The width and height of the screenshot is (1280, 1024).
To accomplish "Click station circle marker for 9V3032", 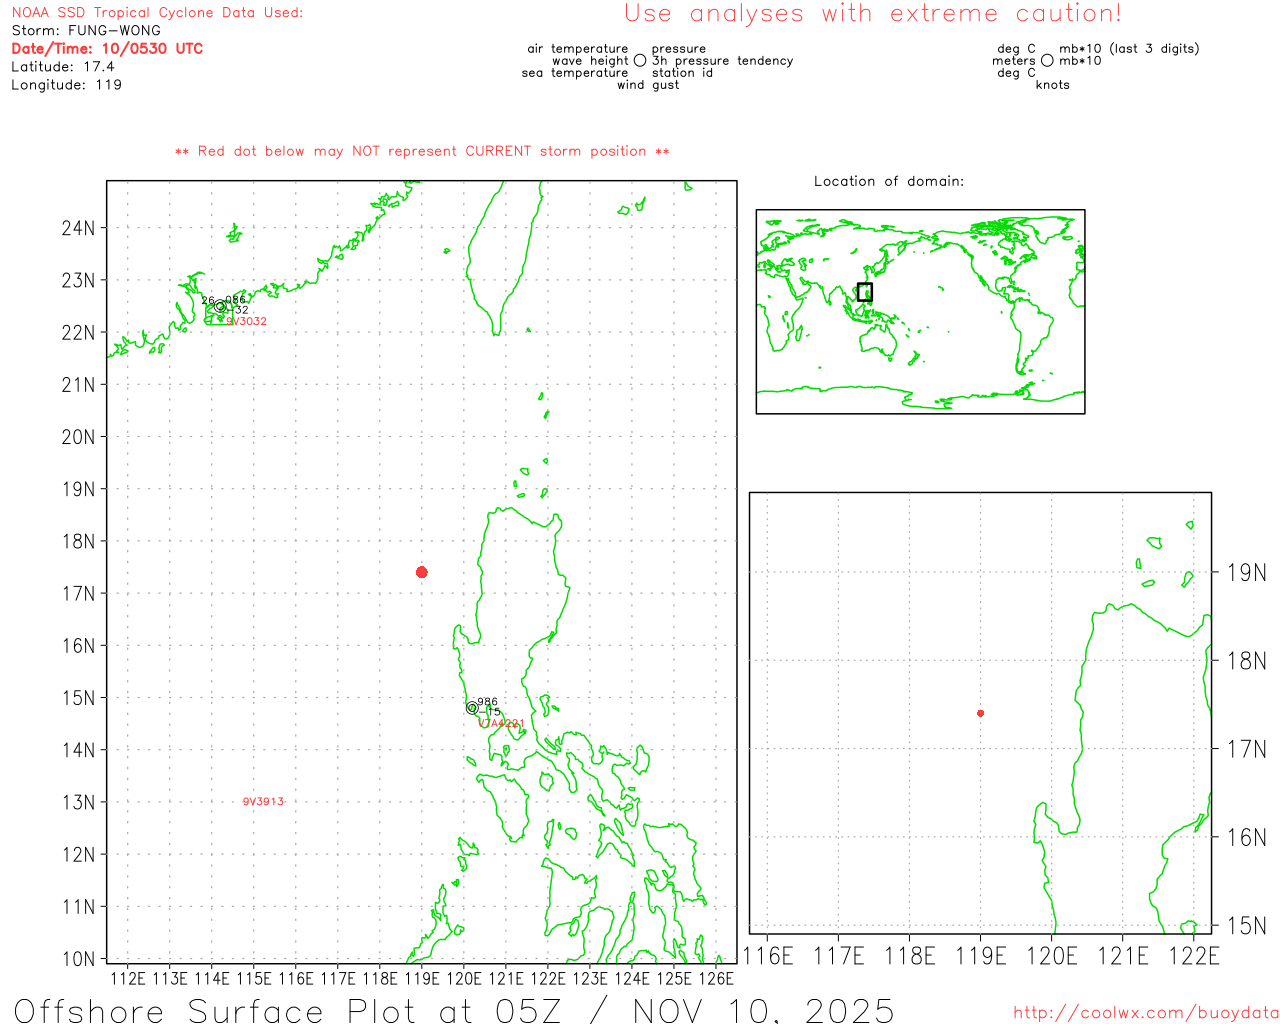I will (220, 307).
